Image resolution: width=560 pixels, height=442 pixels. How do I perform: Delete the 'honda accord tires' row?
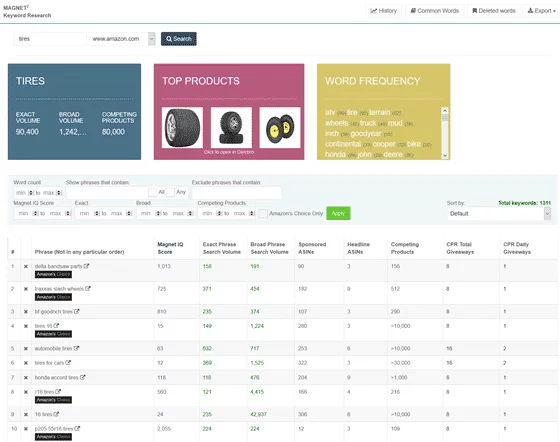(26, 377)
